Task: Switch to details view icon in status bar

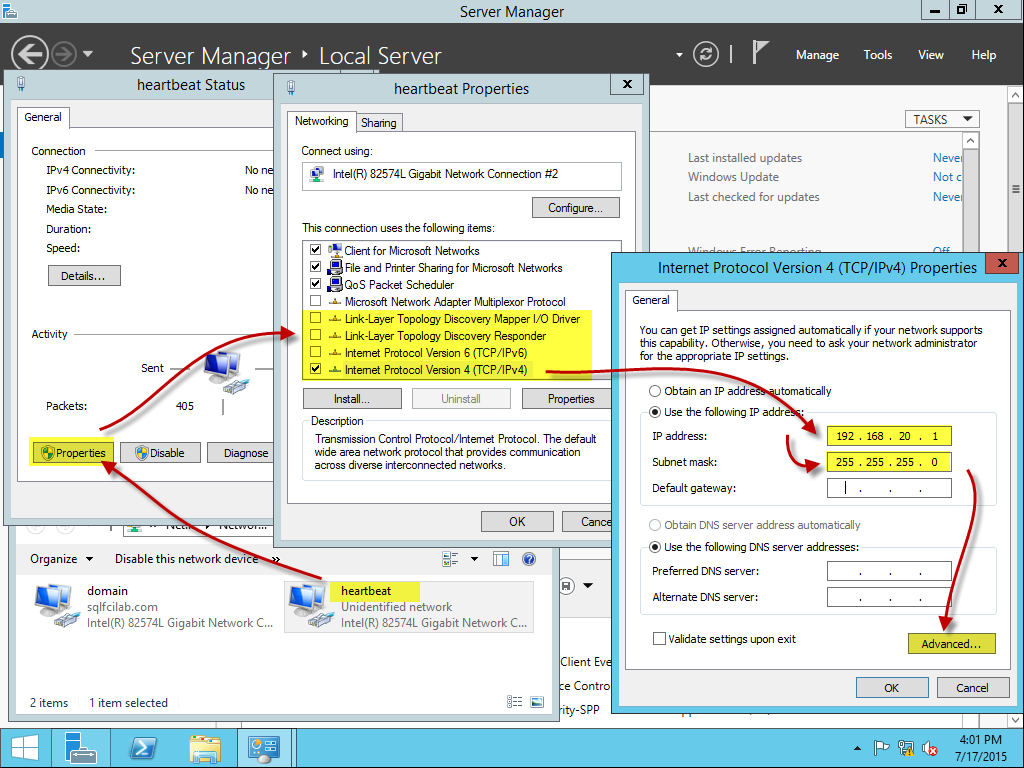Action: 515,702
